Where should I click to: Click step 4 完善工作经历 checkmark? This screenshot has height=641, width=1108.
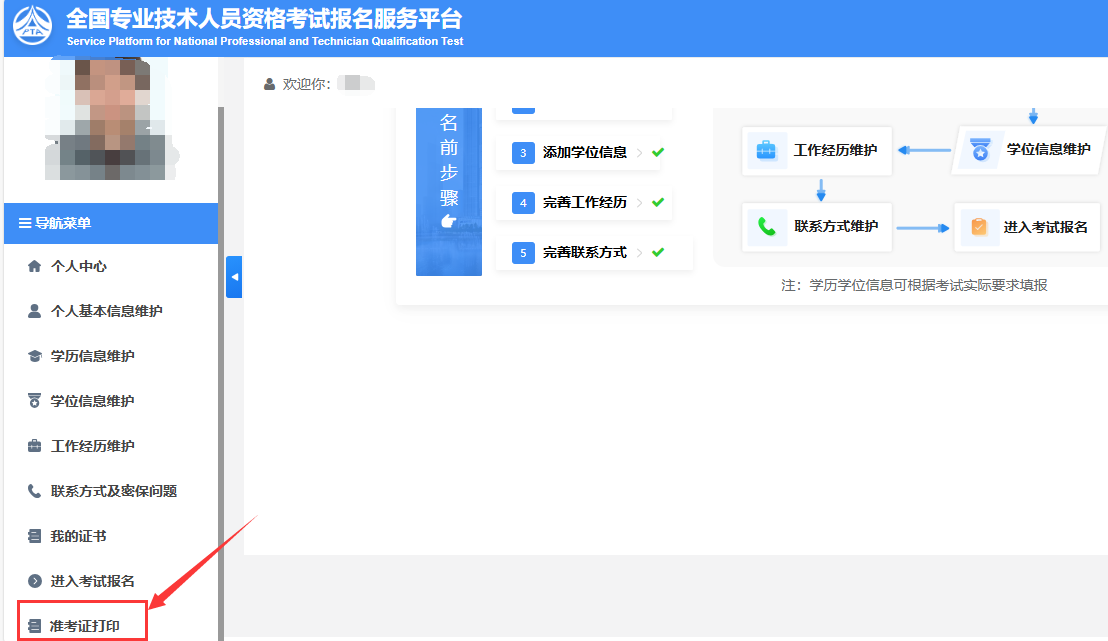coord(657,203)
